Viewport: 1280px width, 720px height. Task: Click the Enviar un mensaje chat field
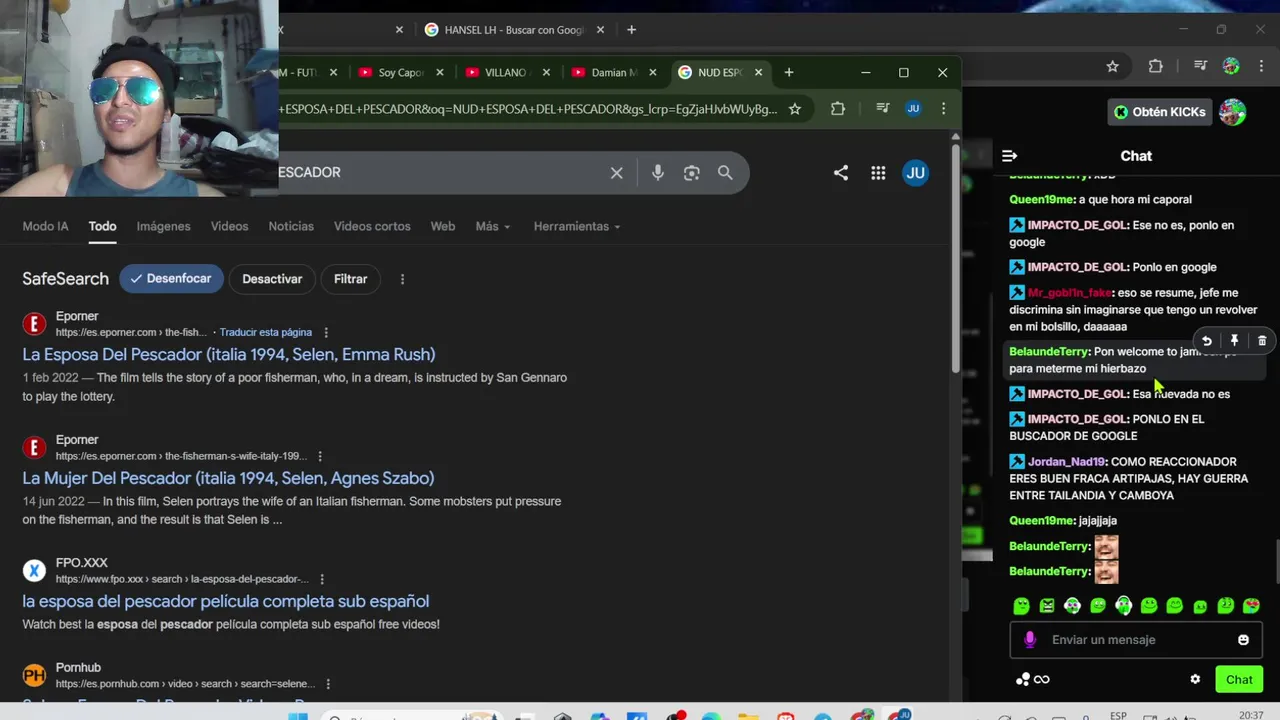[x=1136, y=640]
